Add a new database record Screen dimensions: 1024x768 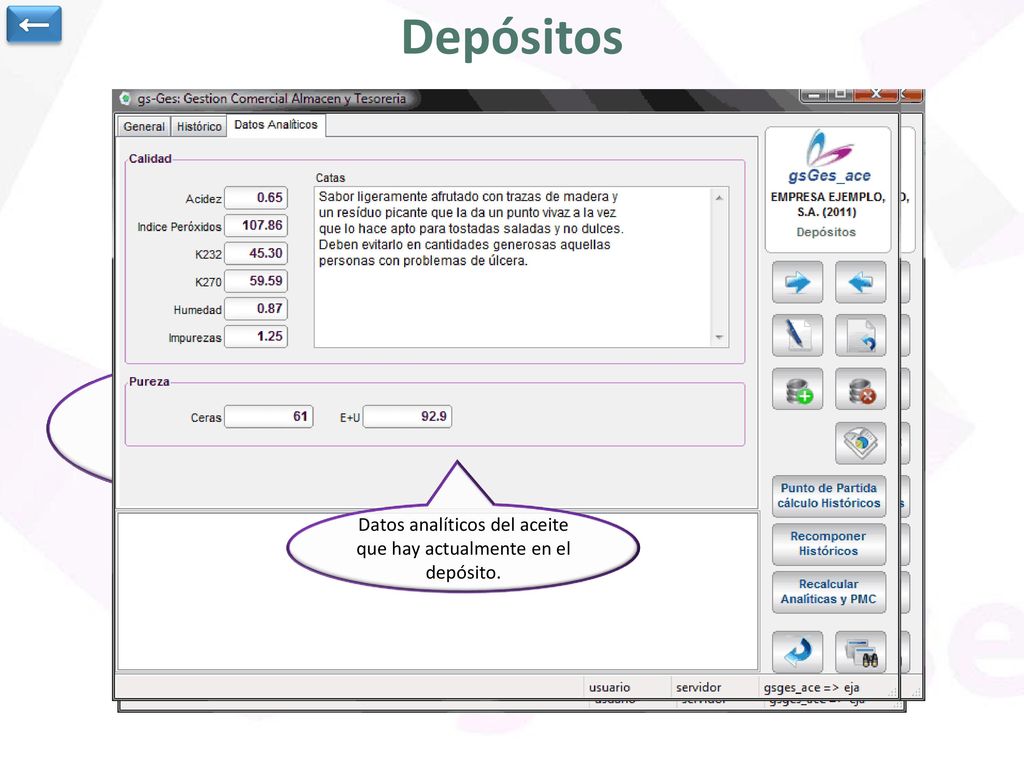pyautogui.click(x=797, y=389)
